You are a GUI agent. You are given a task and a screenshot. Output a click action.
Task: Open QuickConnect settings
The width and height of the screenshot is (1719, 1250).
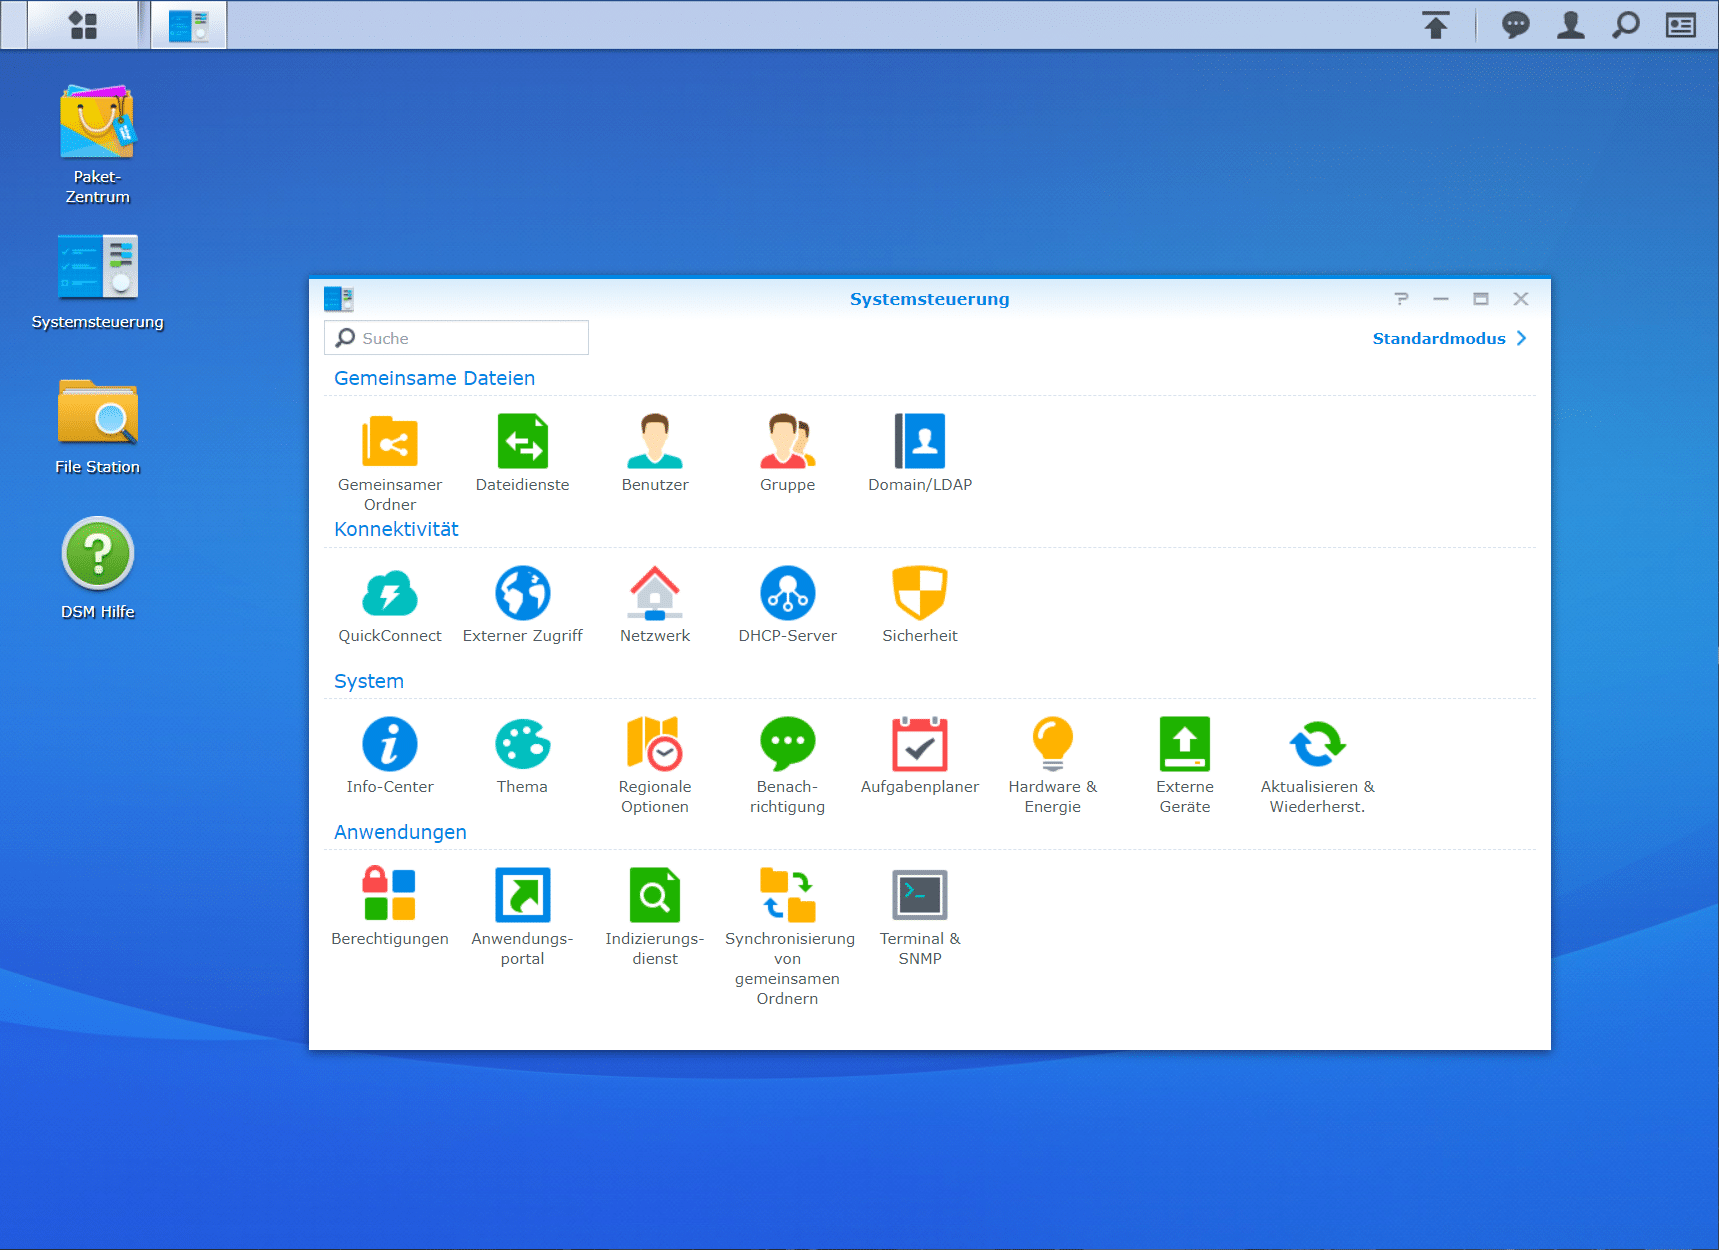[389, 593]
